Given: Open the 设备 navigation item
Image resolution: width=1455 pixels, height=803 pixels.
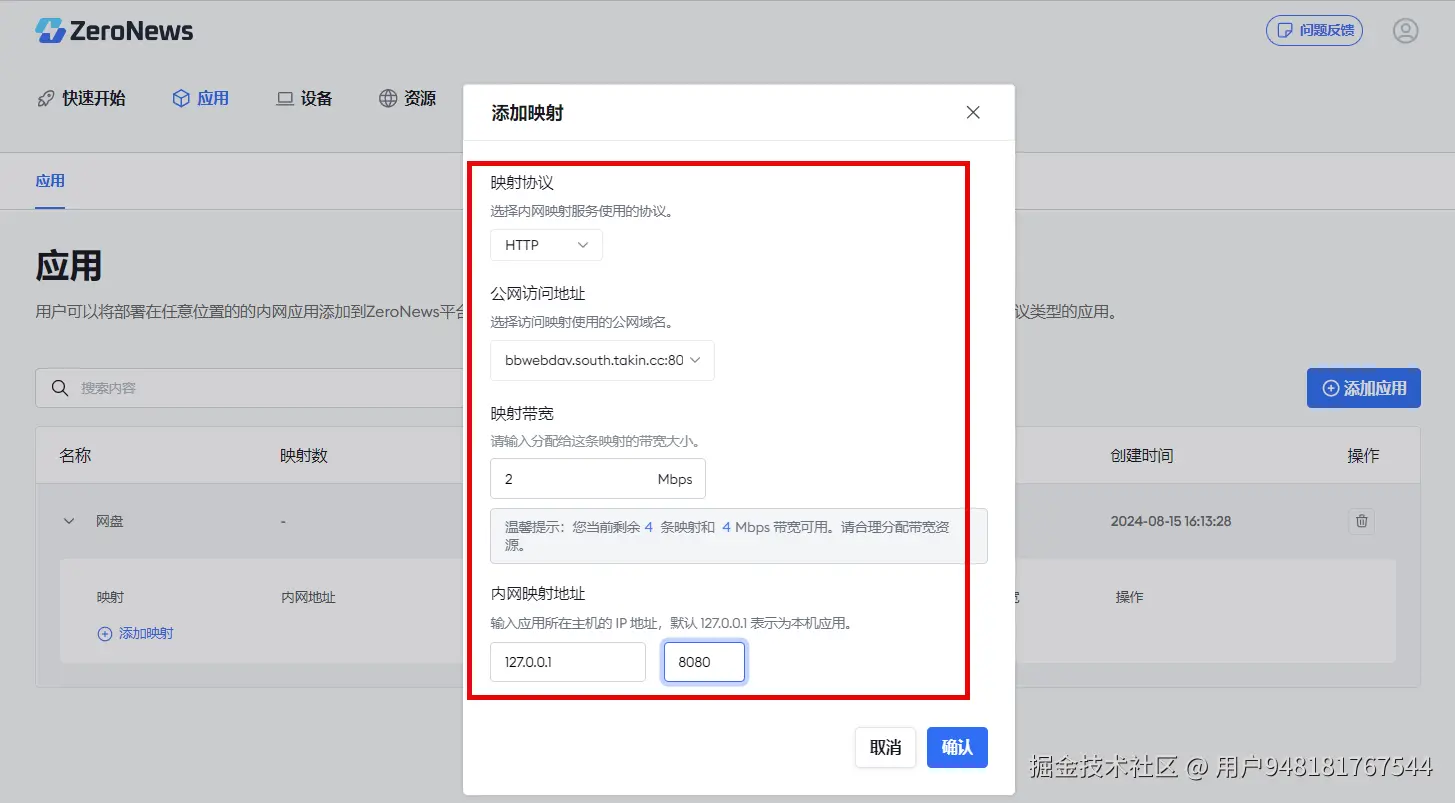Looking at the screenshot, I should click(305, 98).
